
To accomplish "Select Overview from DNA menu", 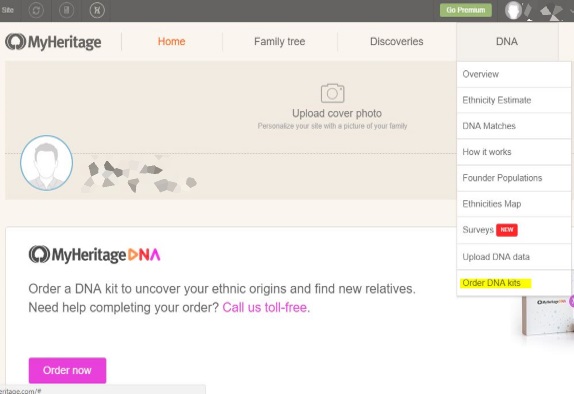I will coord(514,74).
